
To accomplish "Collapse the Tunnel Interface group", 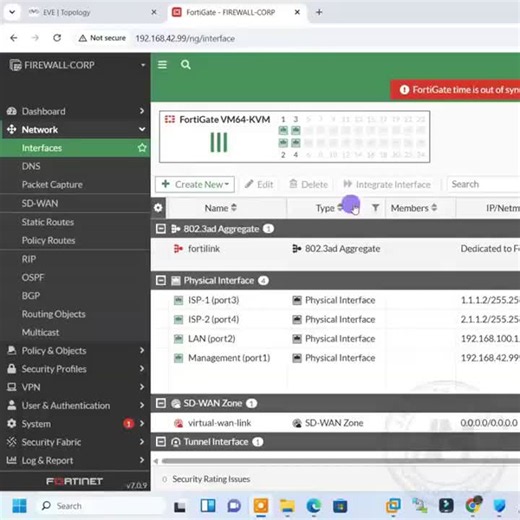I will 161,442.
